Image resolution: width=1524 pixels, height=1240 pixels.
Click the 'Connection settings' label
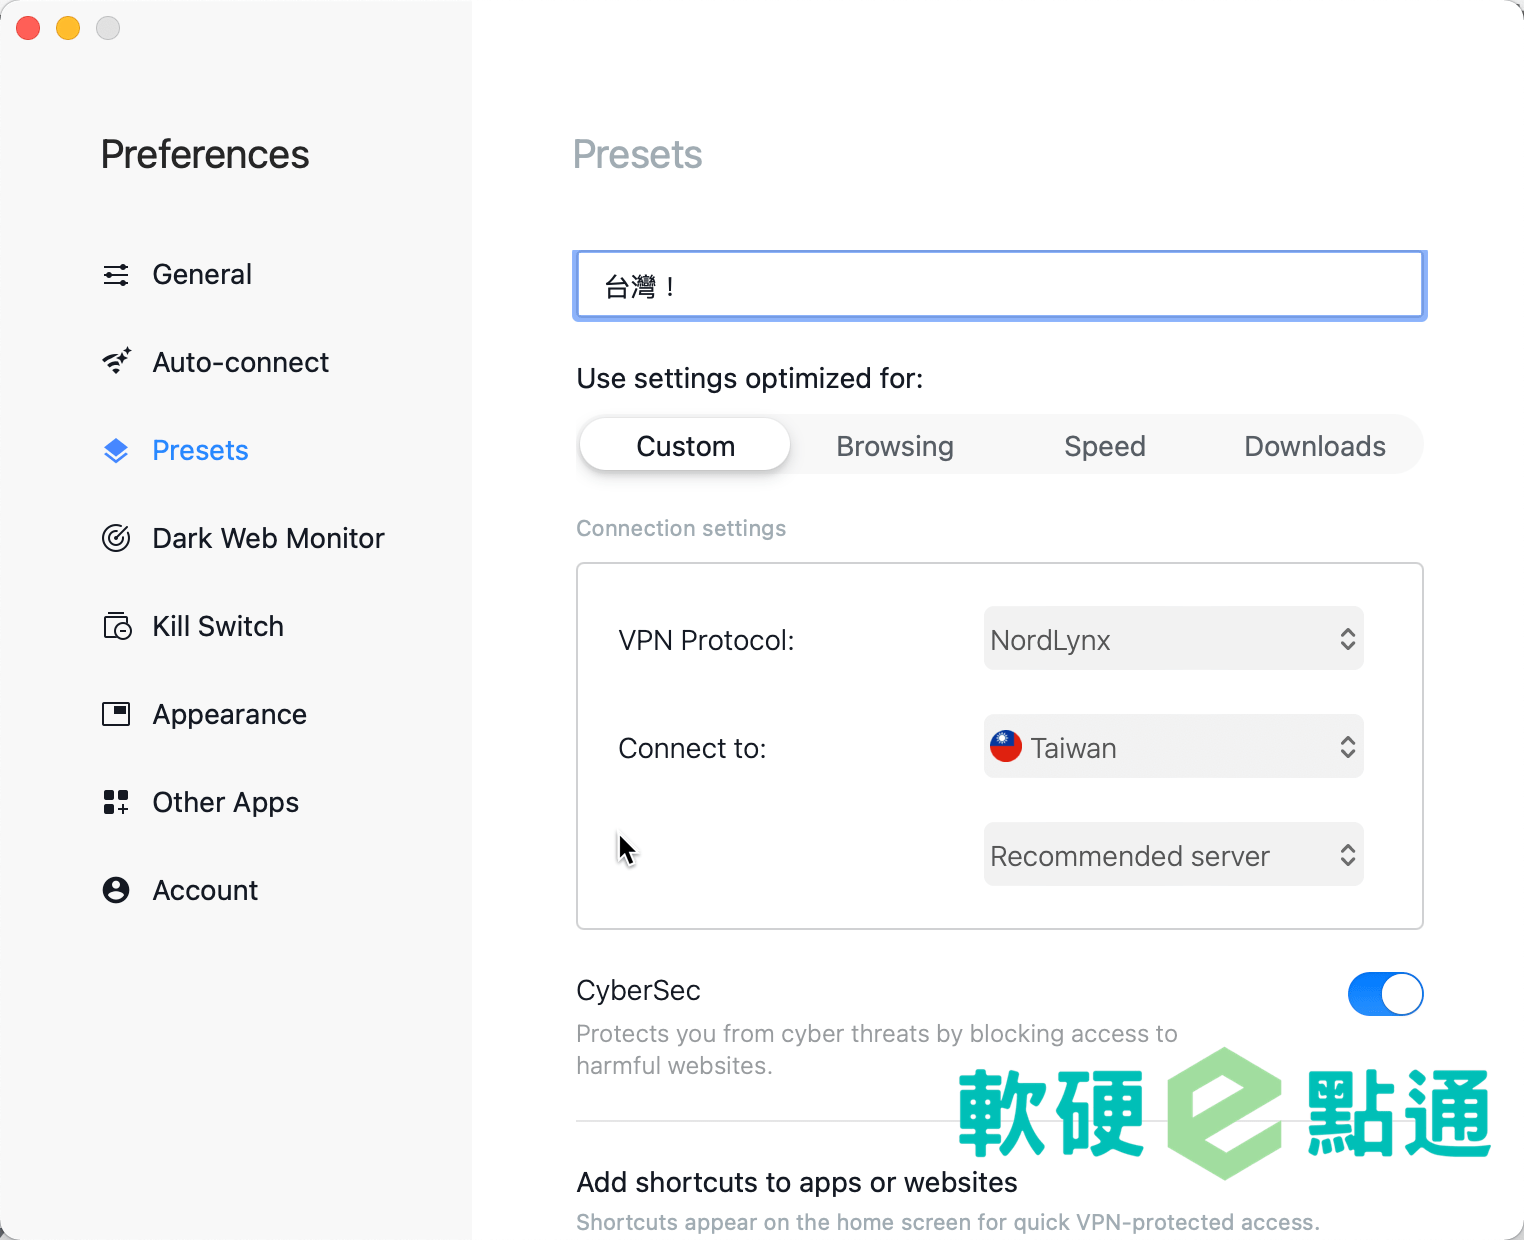click(x=681, y=528)
